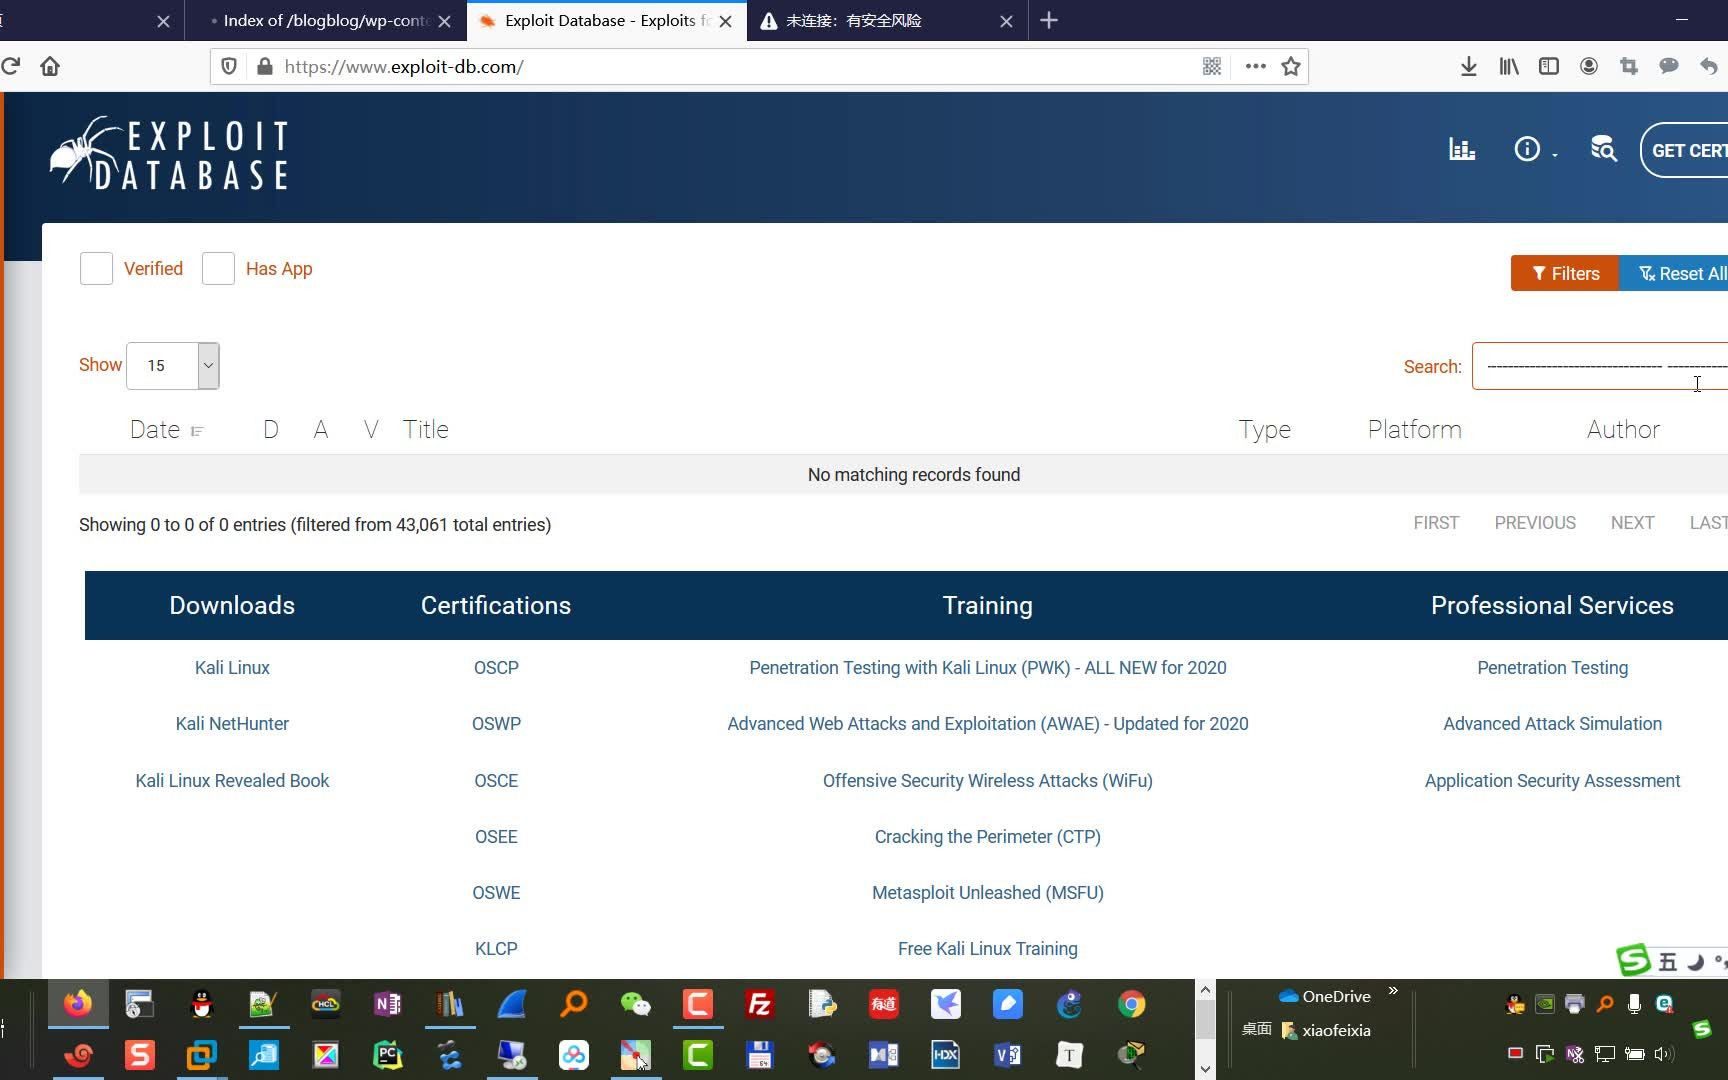
Task: Open the Kali NetHunter link
Action: tap(232, 724)
